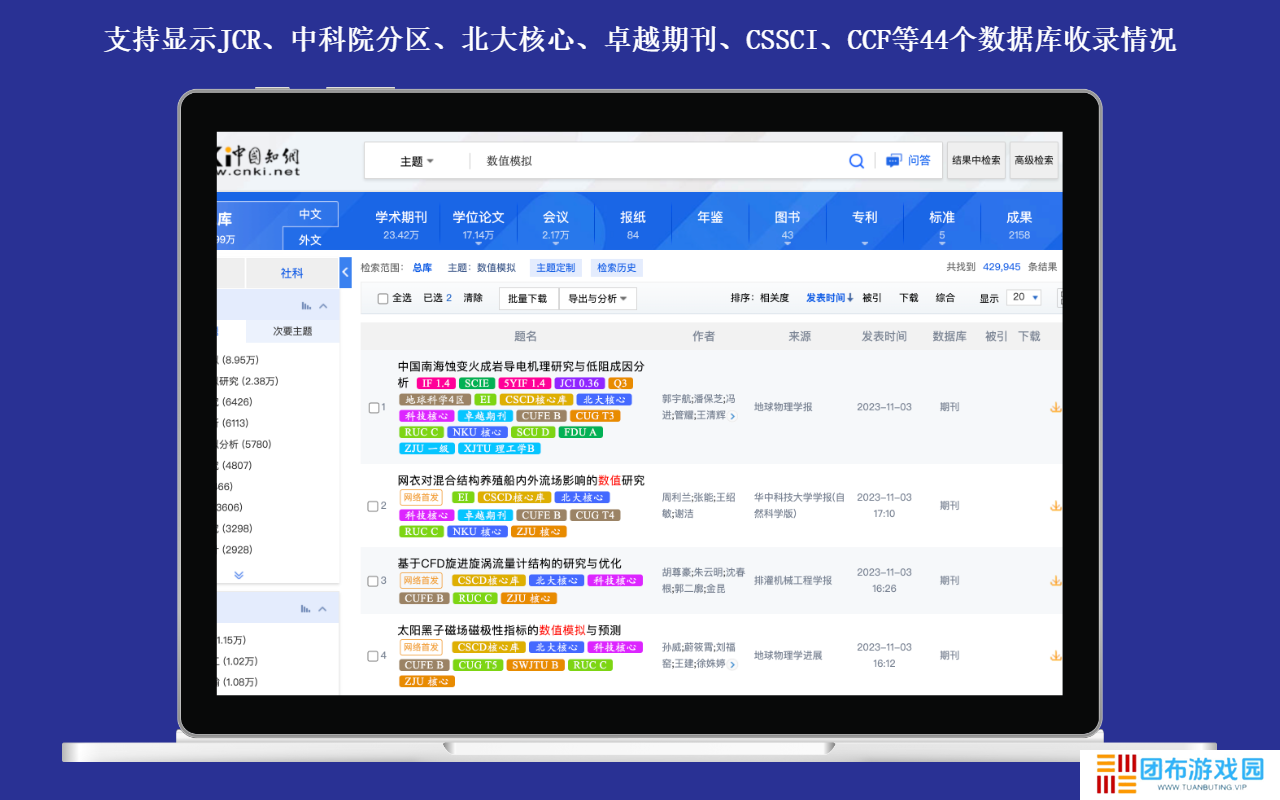Viewport: 1280px width, 800px height.
Task: Open the bar chart icon in the lower sidebar panel
Action: (x=306, y=608)
